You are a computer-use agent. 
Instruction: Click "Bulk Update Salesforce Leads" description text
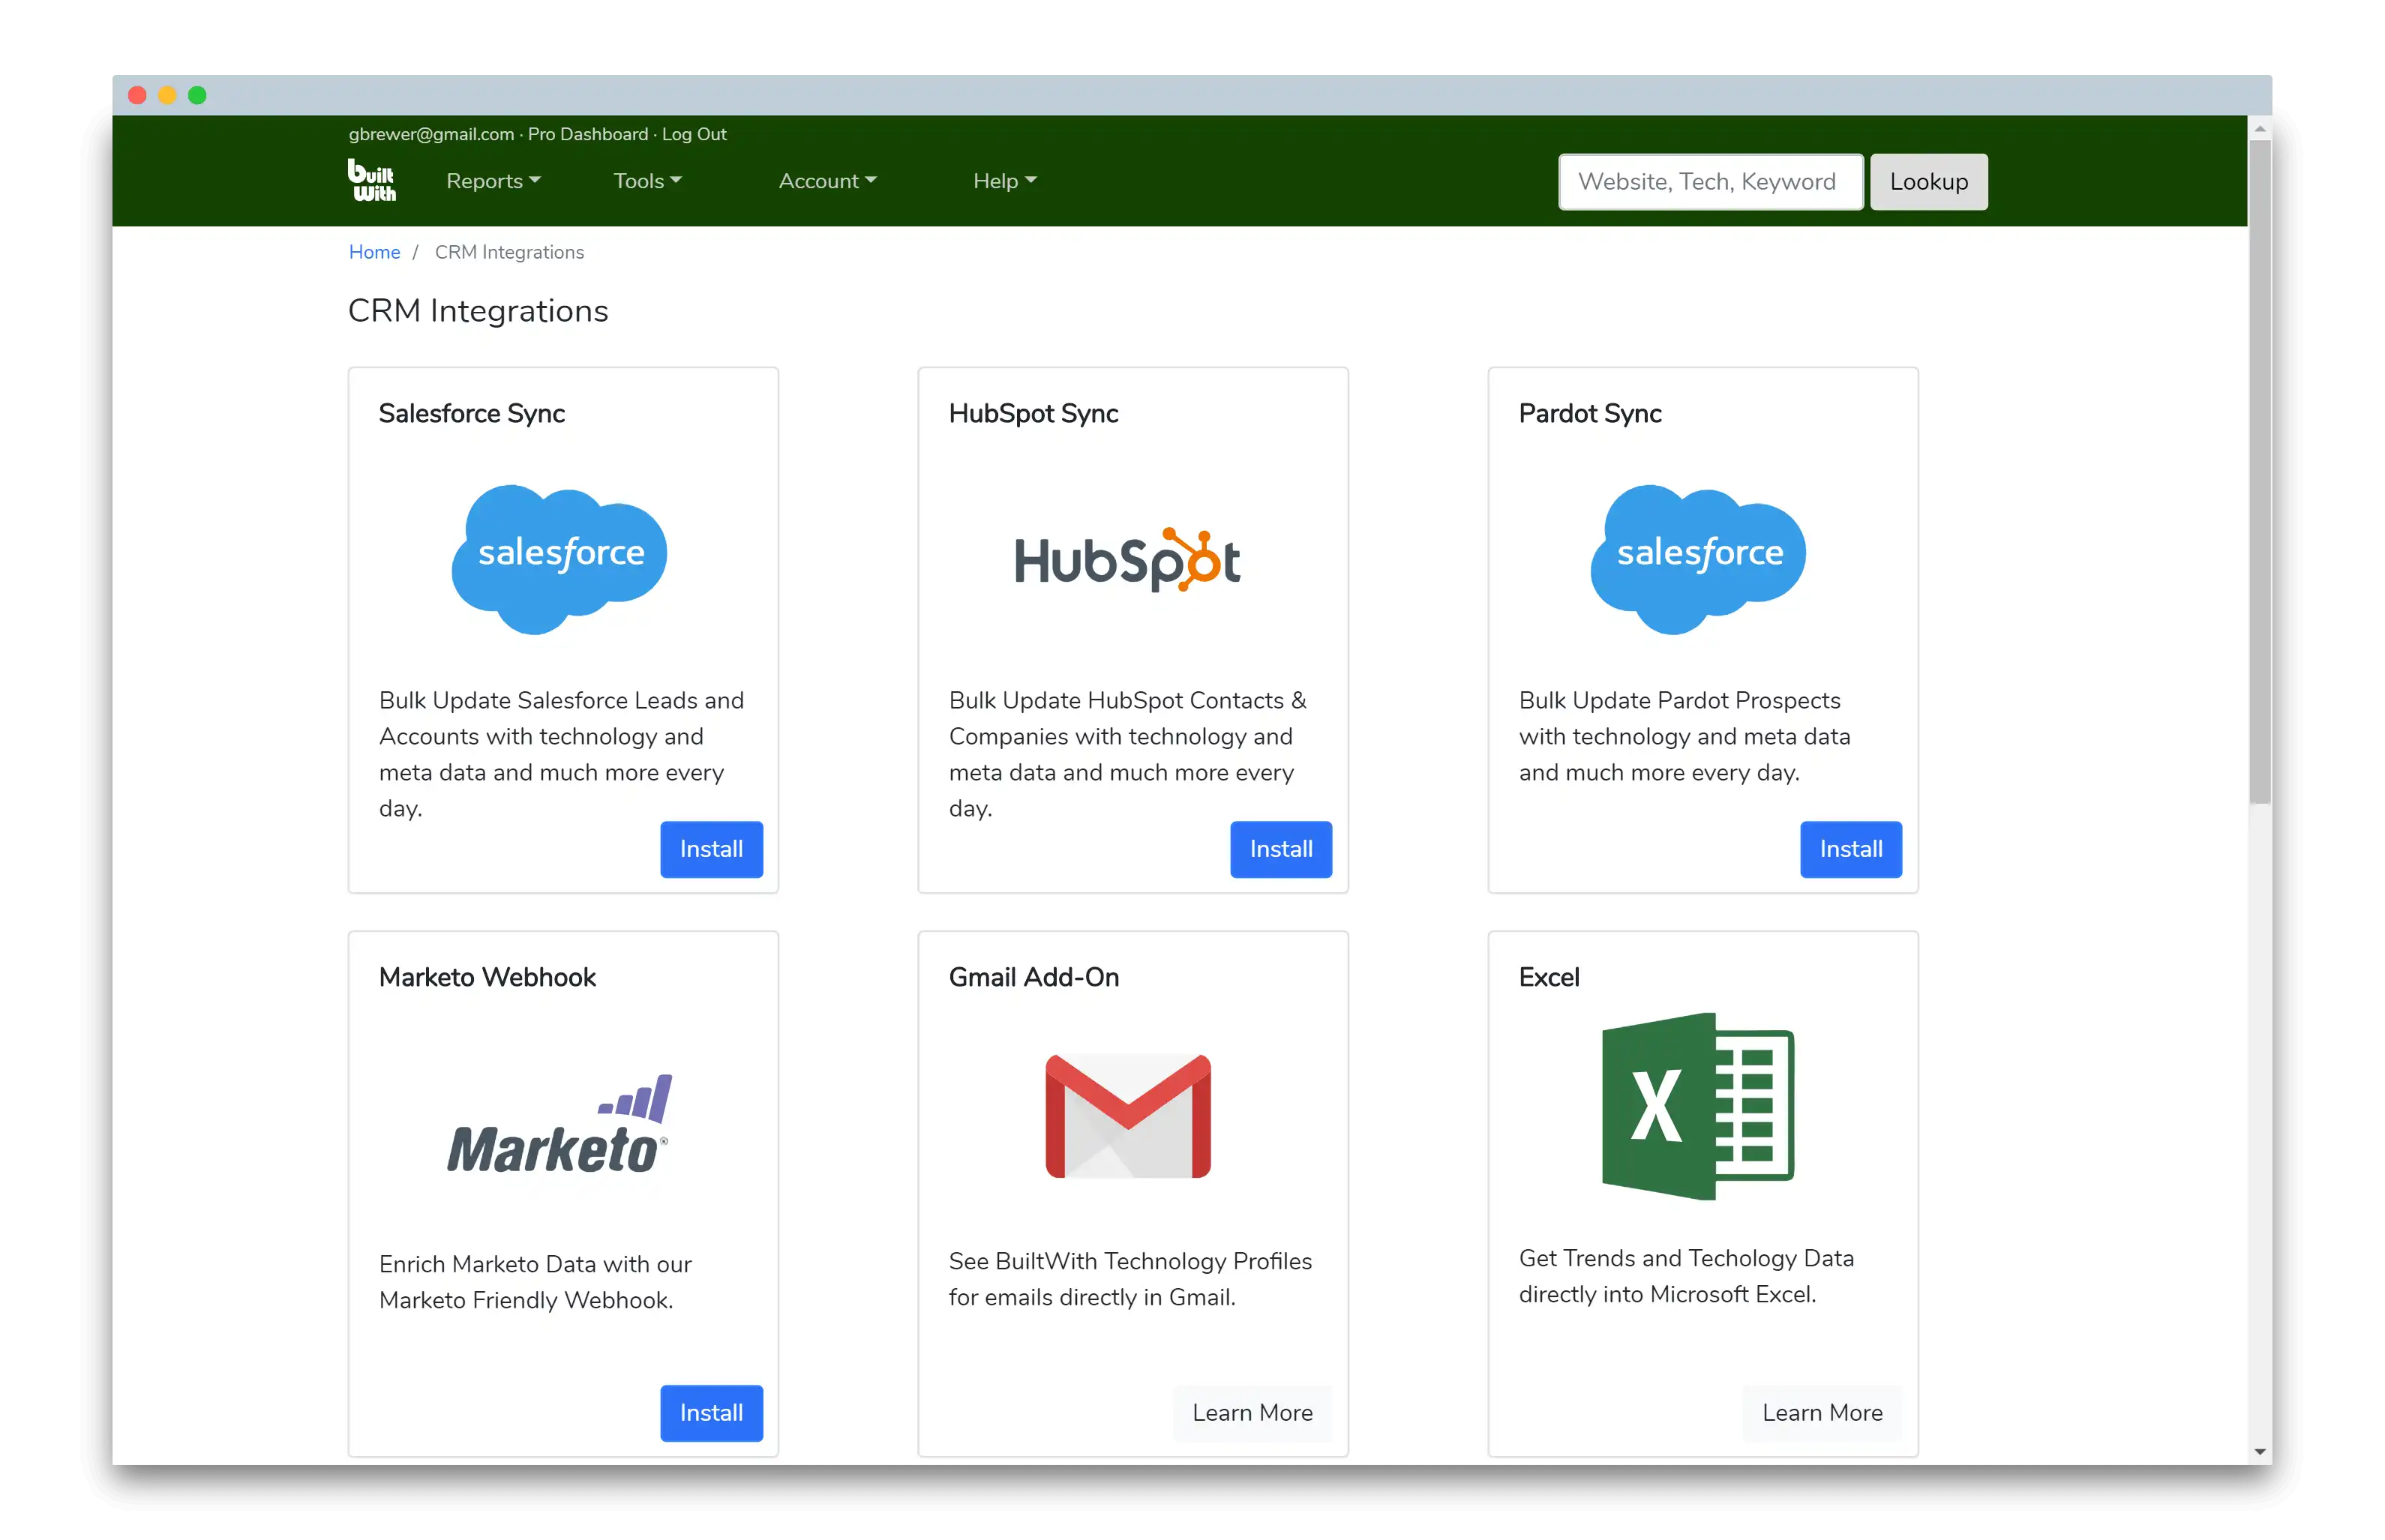[561, 754]
